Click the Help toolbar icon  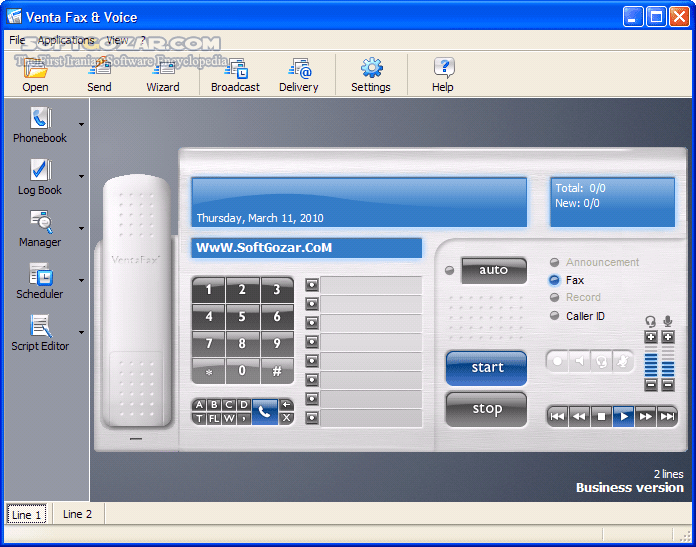click(443, 75)
